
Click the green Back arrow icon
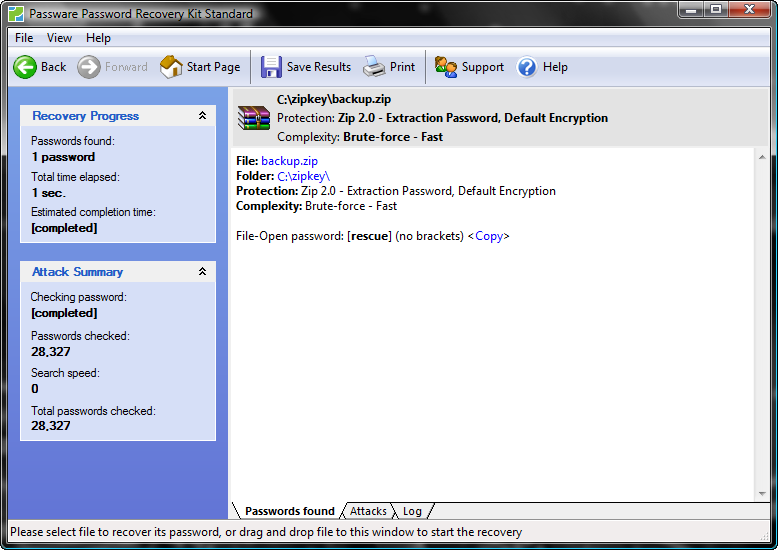[x=25, y=67]
